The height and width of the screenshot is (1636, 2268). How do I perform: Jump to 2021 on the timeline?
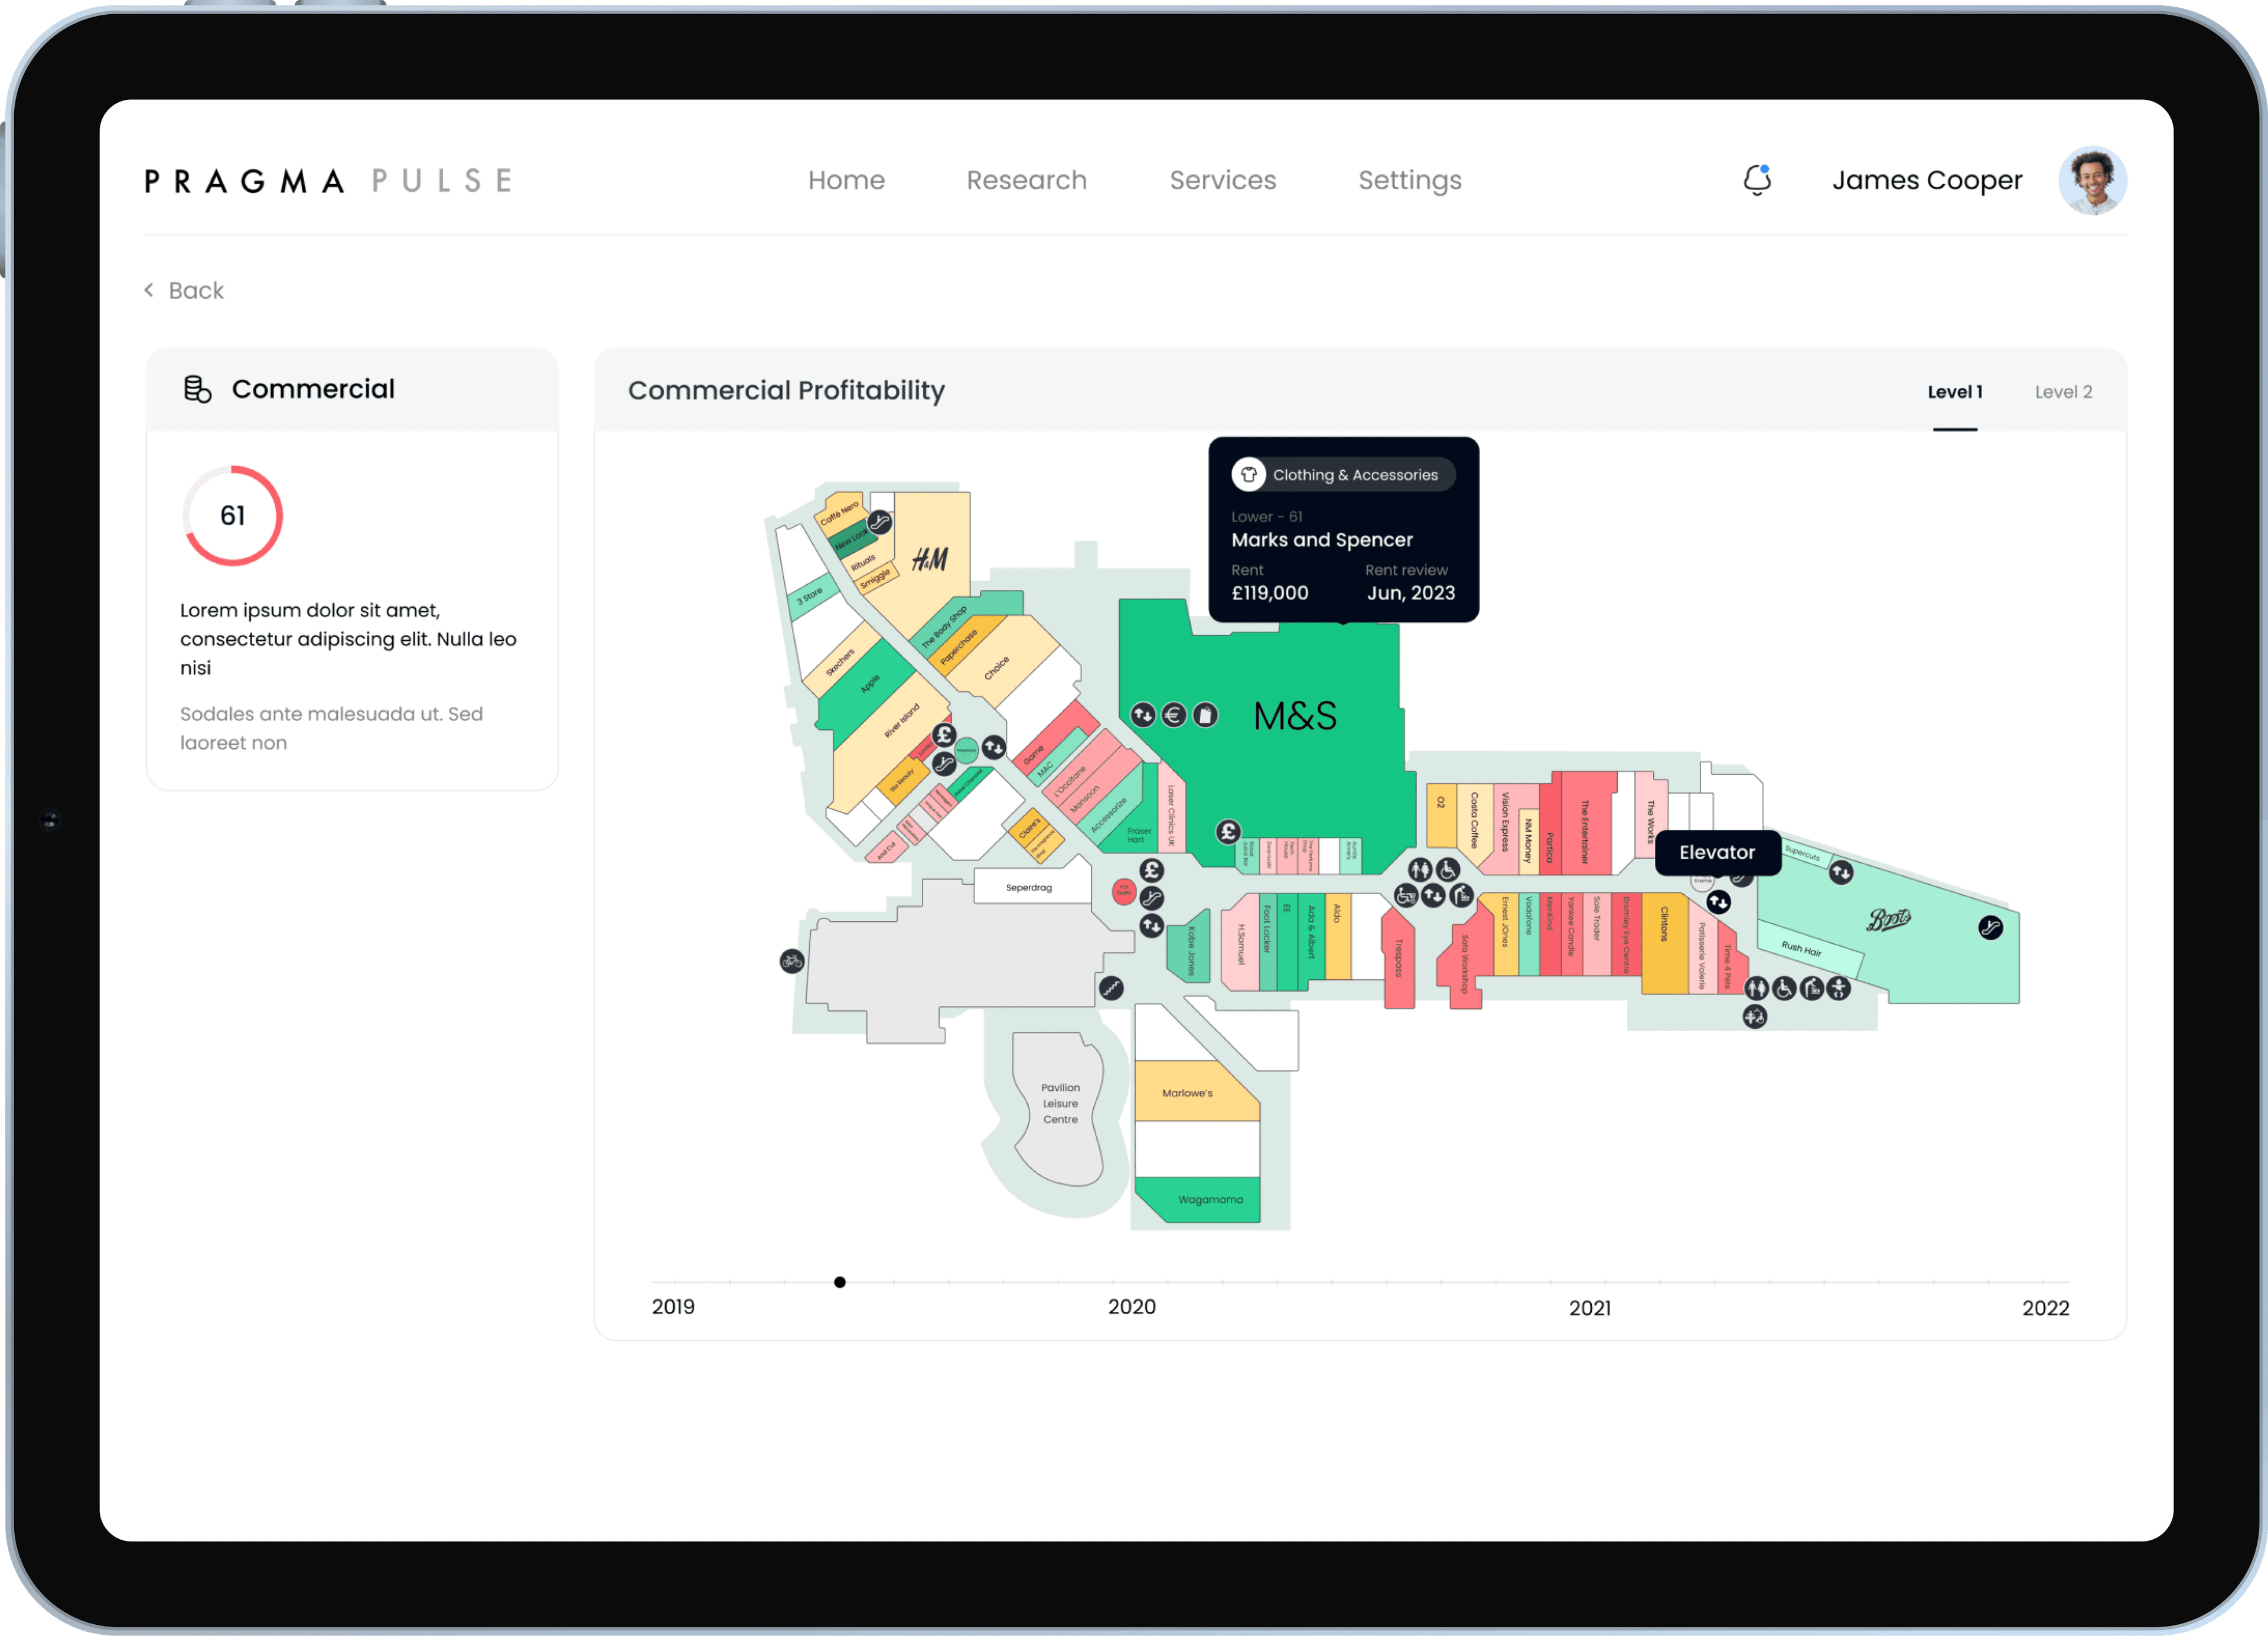1590,1308
